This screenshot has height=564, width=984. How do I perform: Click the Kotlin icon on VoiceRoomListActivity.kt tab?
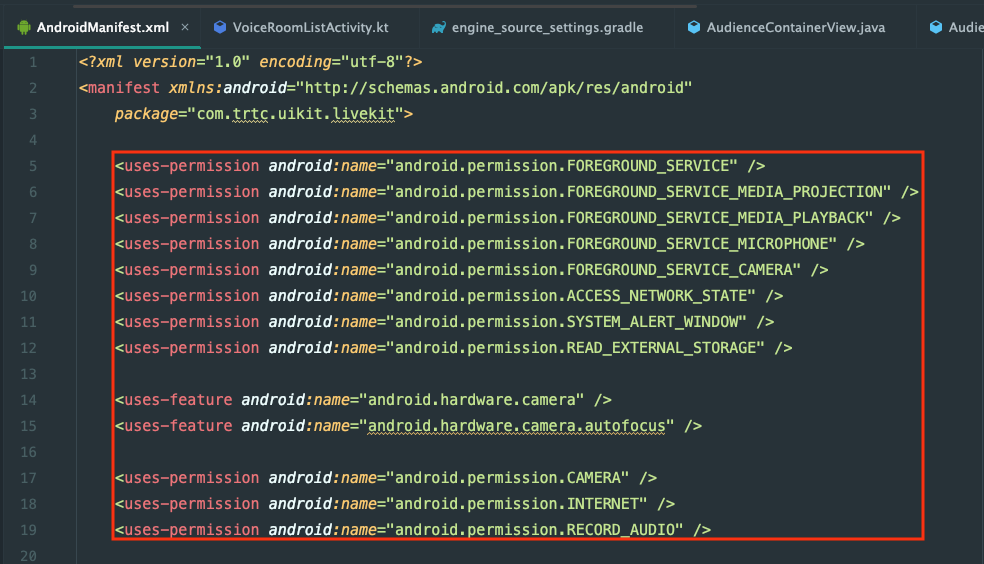(x=218, y=27)
